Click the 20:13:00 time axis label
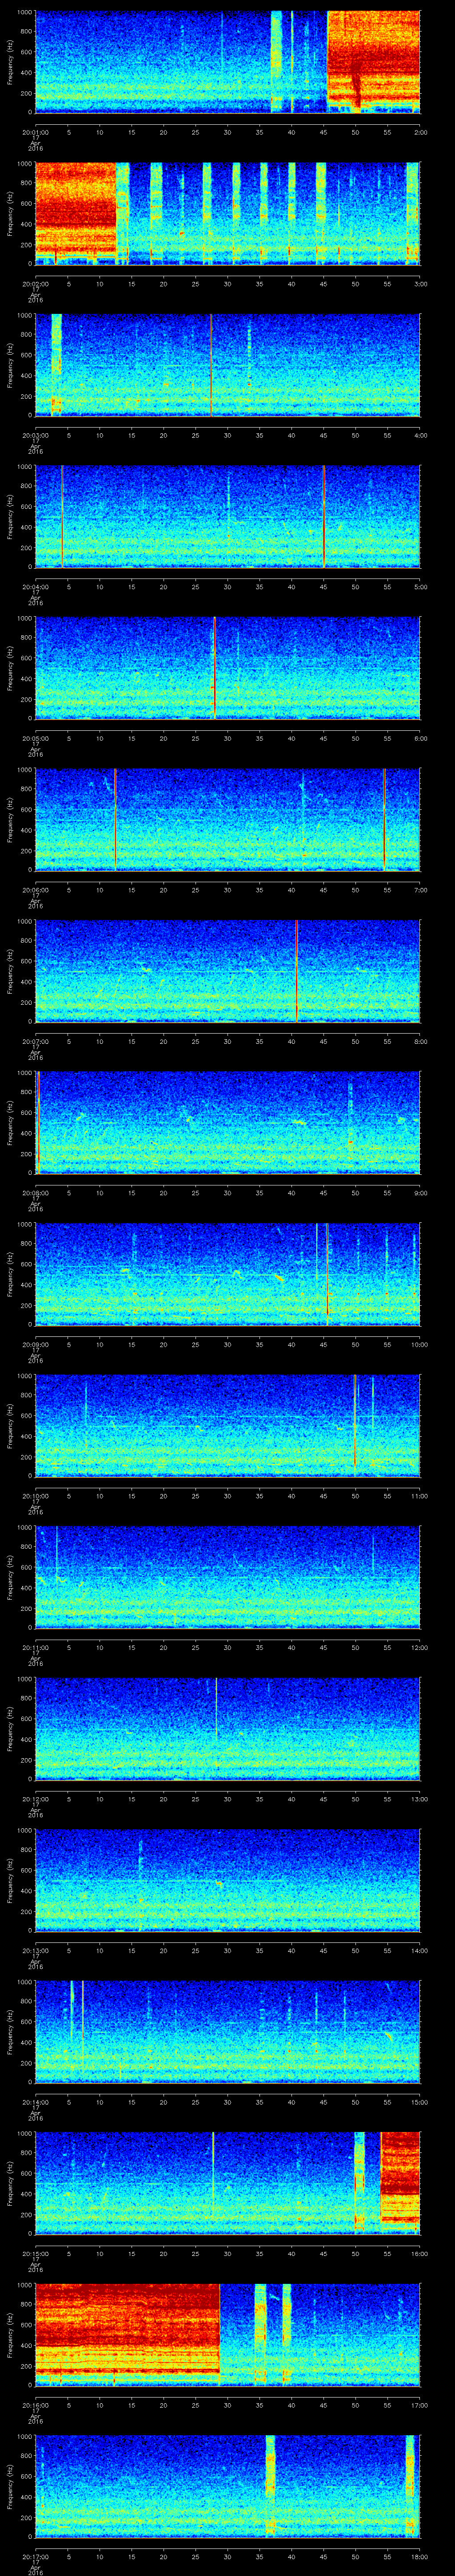Viewport: 455px width, 2576px height. [35, 1950]
